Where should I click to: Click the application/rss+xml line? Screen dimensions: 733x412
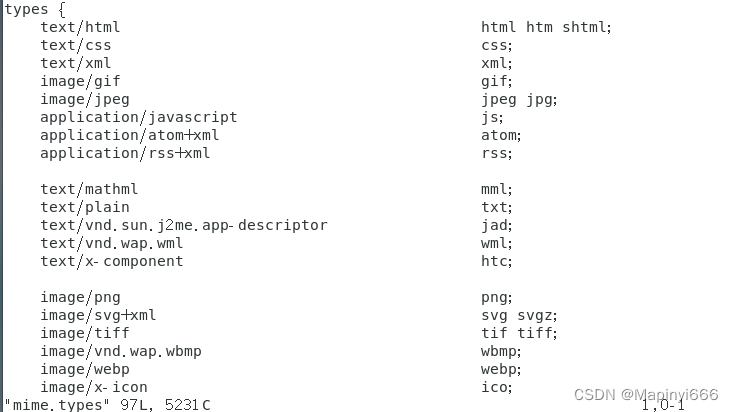[125, 153]
